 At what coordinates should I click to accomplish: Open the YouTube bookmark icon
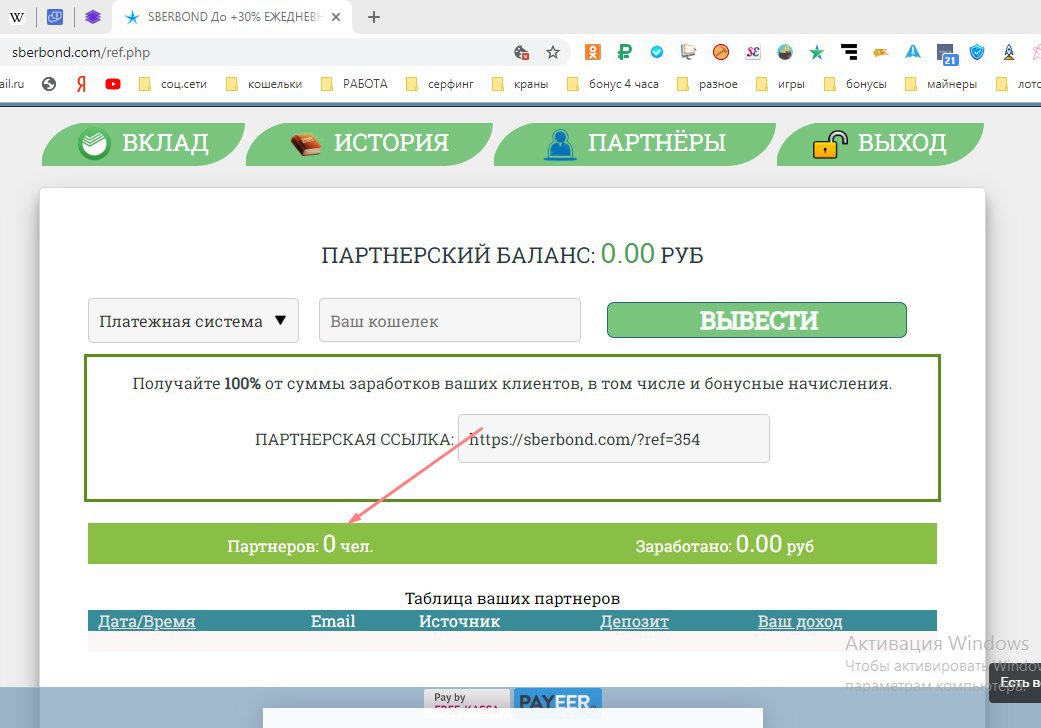click(x=113, y=84)
